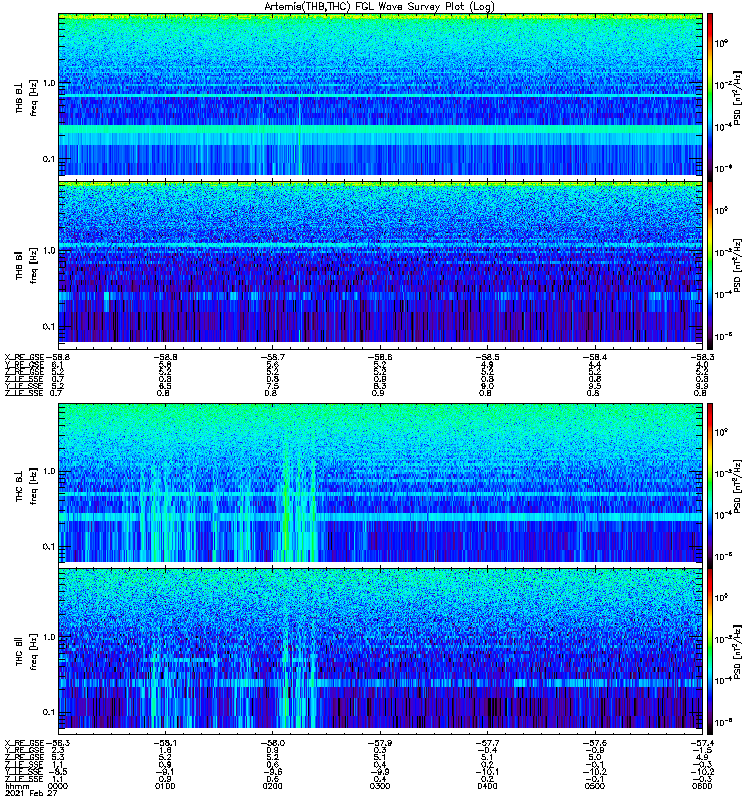This screenshot has width=750, height=800.
Task: Click the X_RE_GSE value '-58.1' below THC plots
Action: (165, 743)
